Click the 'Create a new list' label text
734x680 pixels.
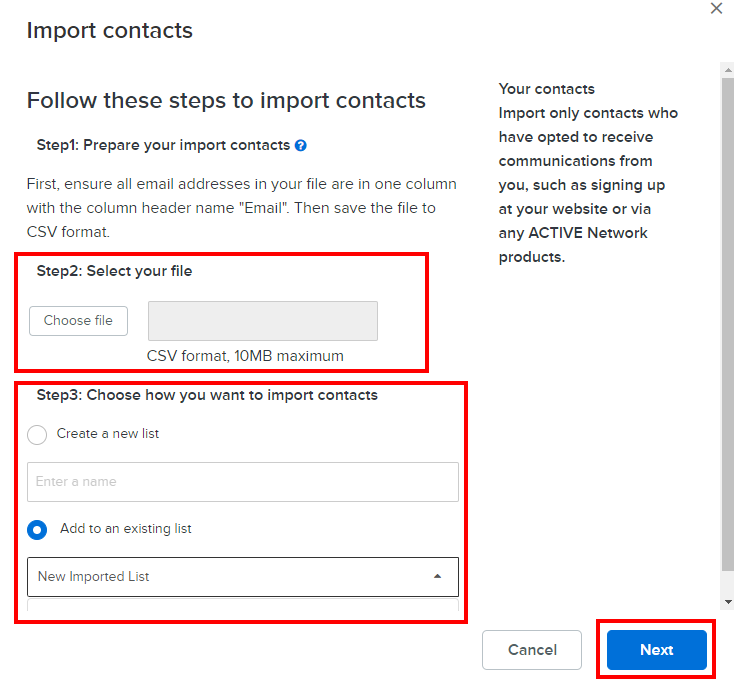pyautogui.click(x=108, y=434)
